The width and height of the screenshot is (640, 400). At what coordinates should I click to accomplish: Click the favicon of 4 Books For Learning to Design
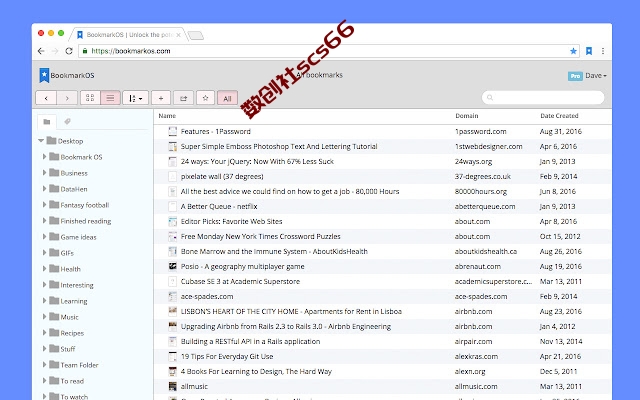[x=173, y=371]
